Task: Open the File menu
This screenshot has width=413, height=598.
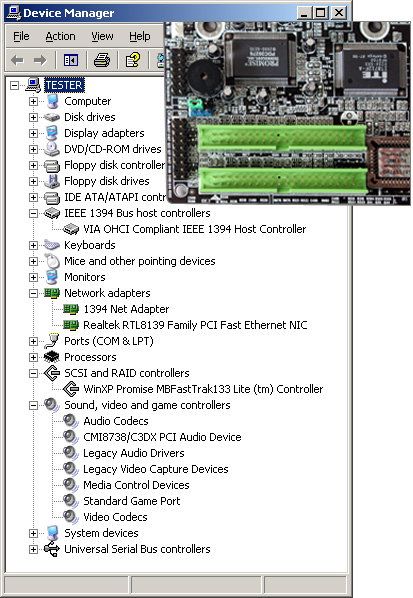Action: 21,36
